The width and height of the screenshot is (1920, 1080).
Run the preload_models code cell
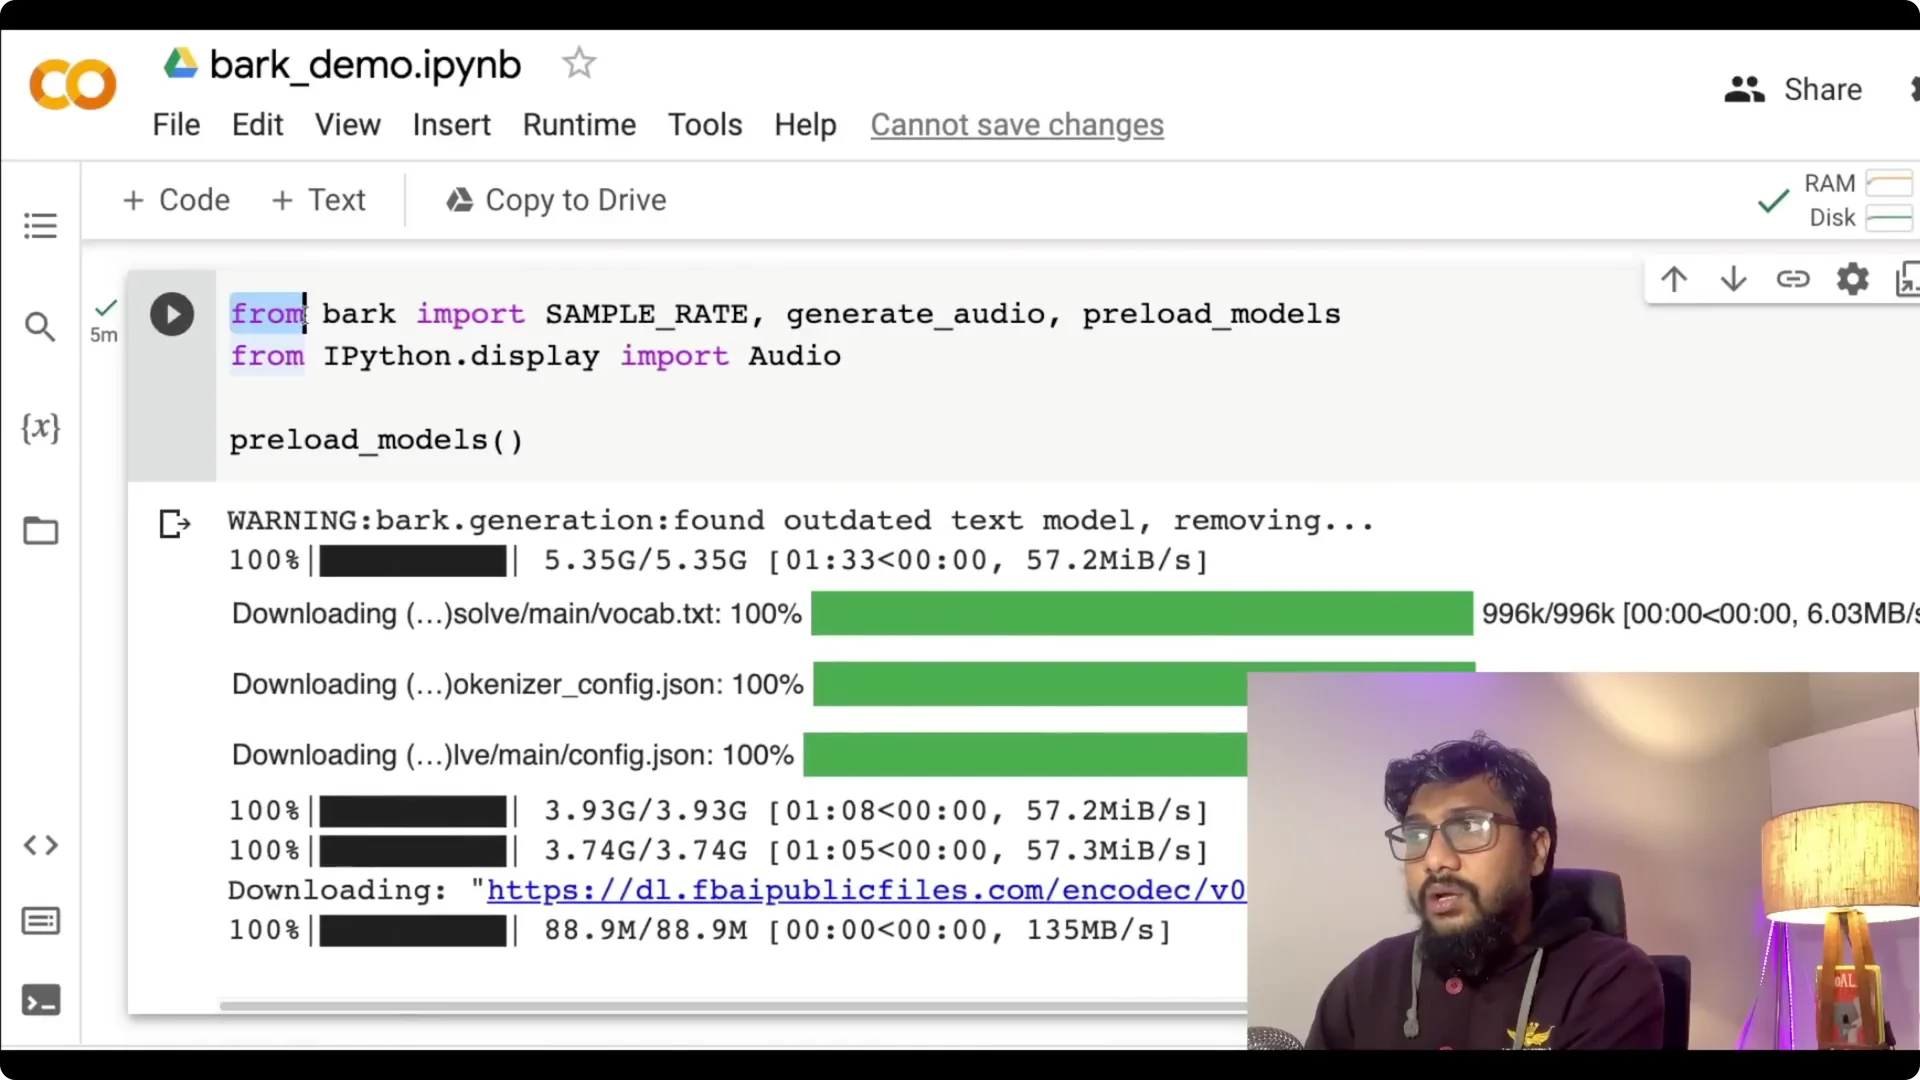point(172,313)
